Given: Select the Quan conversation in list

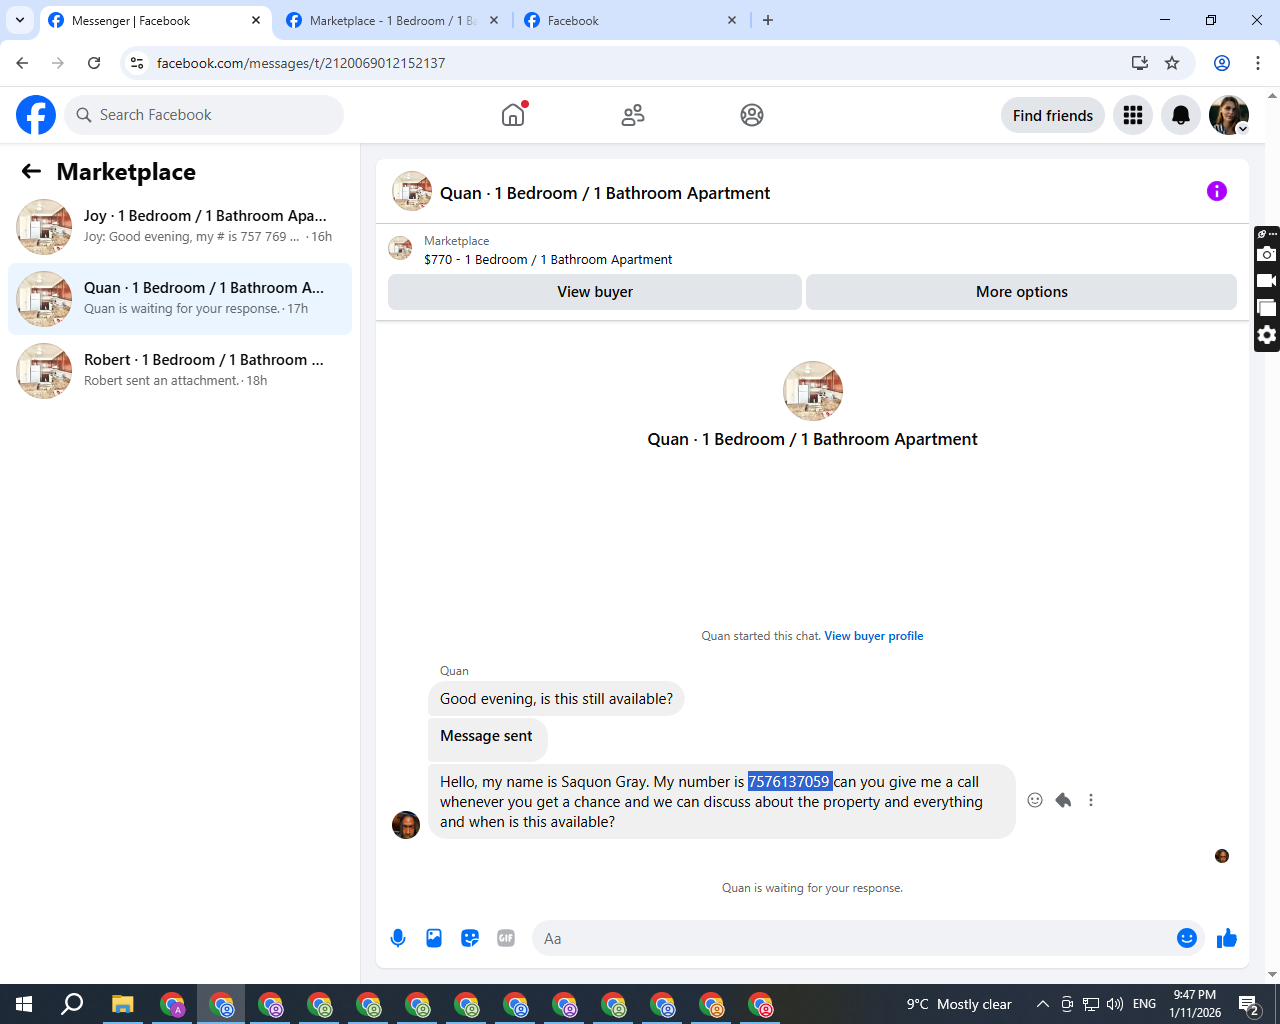Looking at the screenshot, I should point(180,299).
